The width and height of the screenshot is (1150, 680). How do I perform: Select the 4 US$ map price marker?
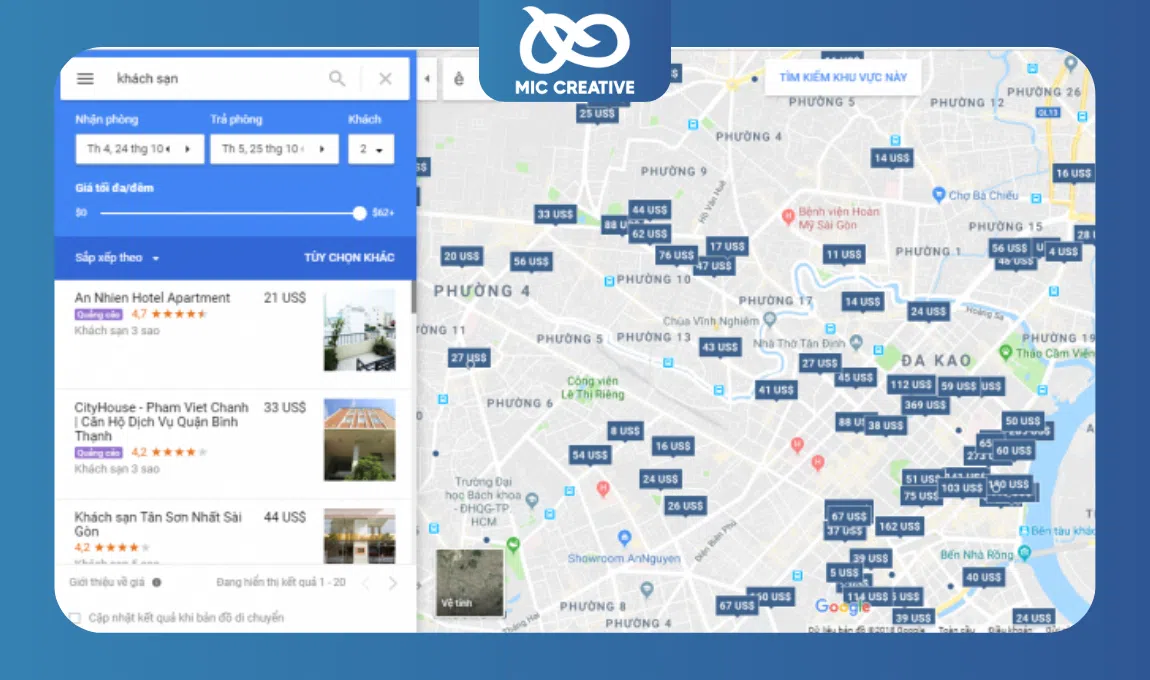click(x=1063, y=252)
